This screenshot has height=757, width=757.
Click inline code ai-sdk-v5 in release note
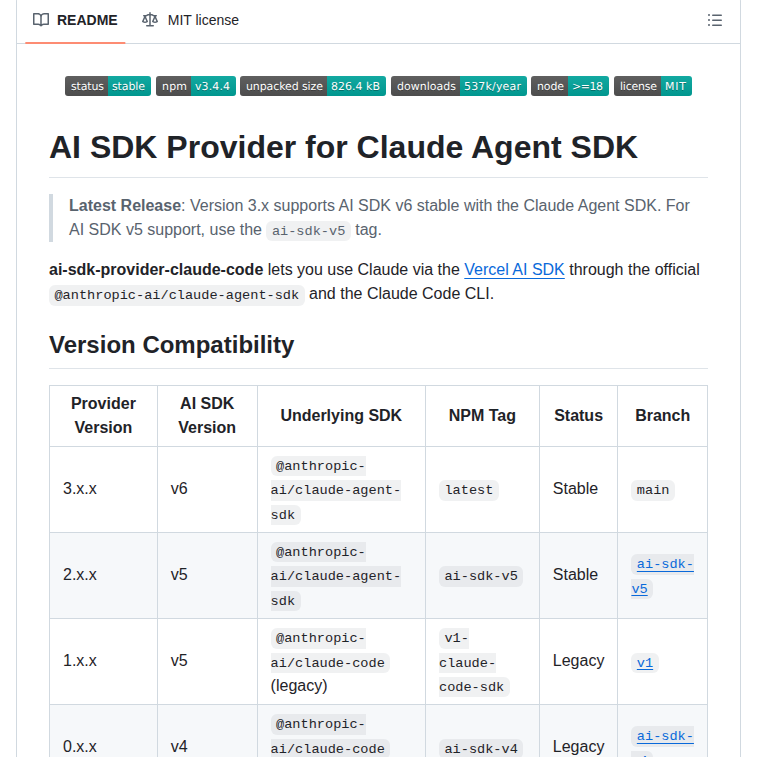(x=308, y=231)
